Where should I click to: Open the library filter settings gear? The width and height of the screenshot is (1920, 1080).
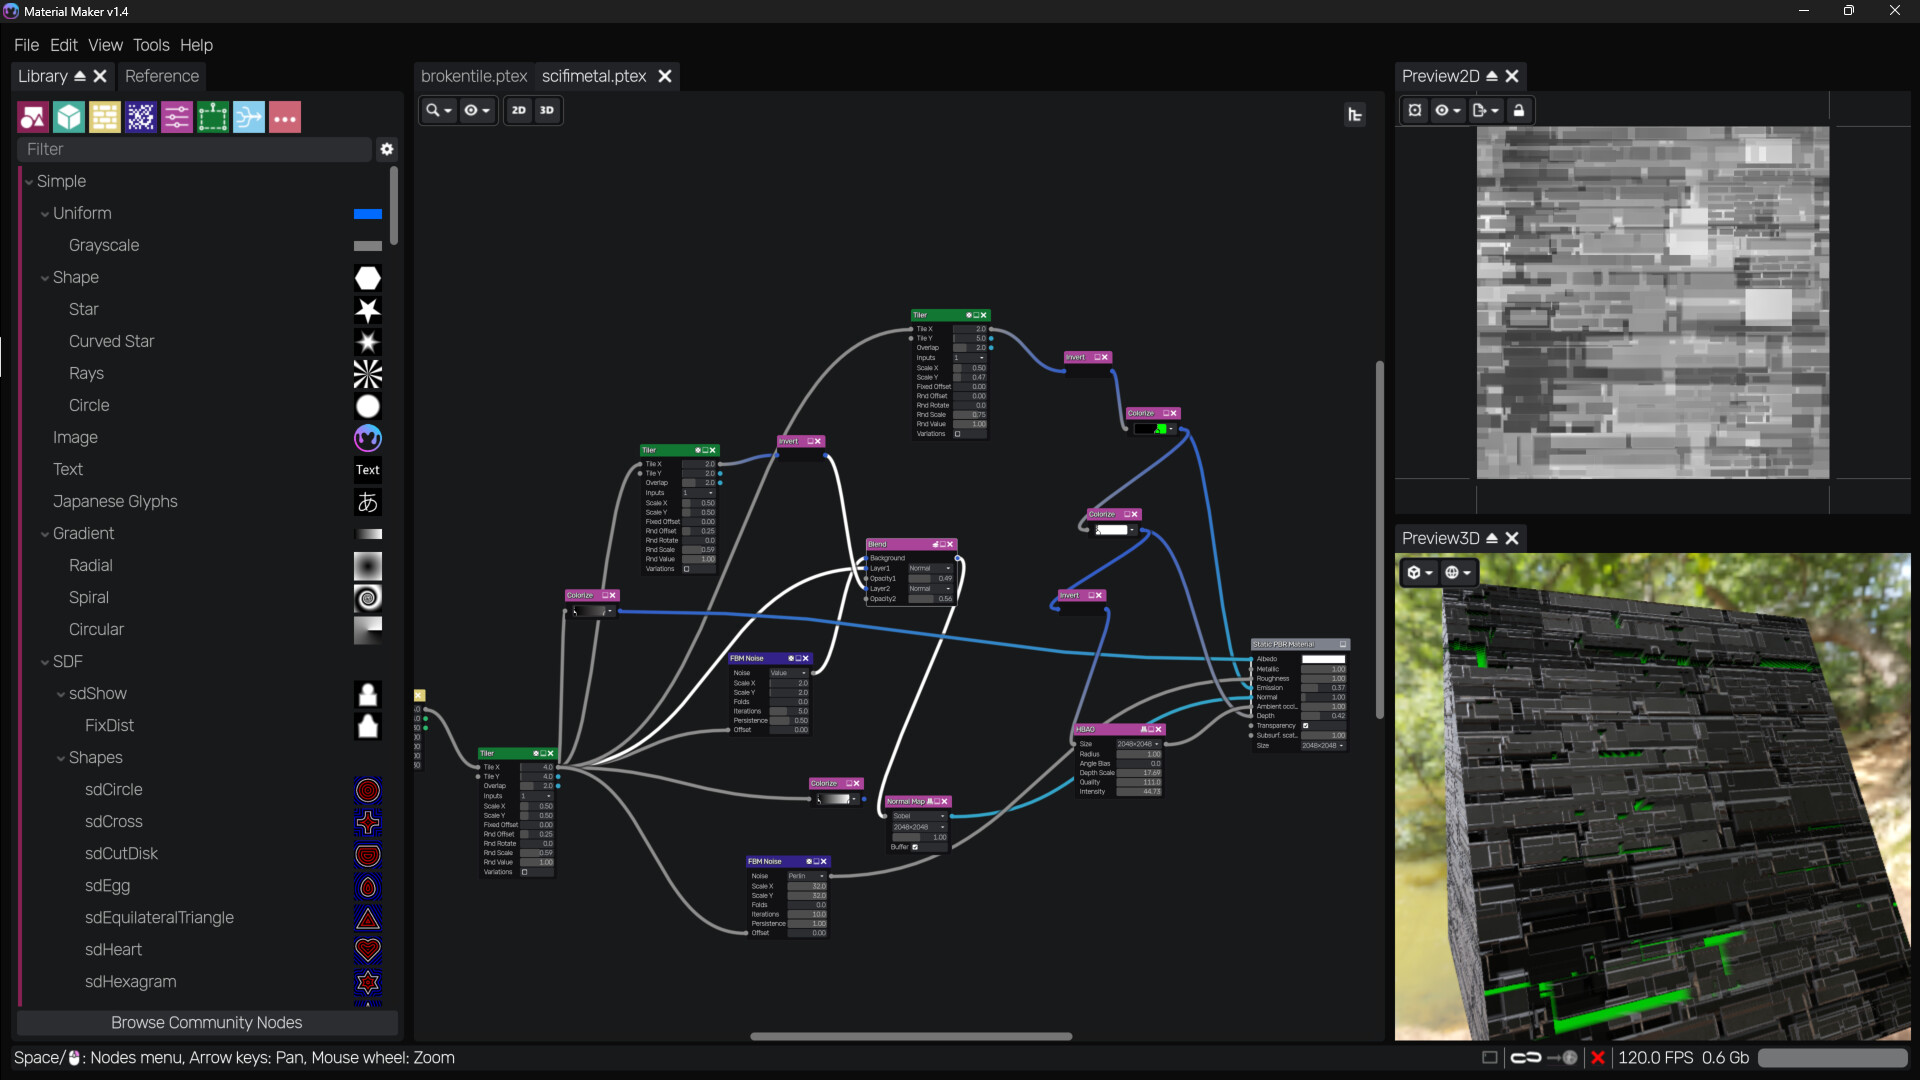pos(387,149)
